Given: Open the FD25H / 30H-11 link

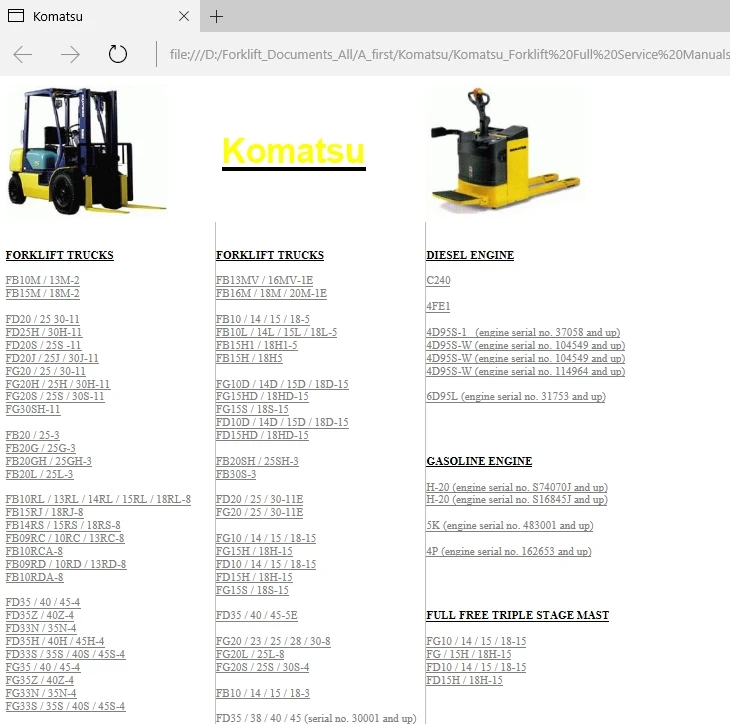Looking at the screenshot, I should pos(44,332).
